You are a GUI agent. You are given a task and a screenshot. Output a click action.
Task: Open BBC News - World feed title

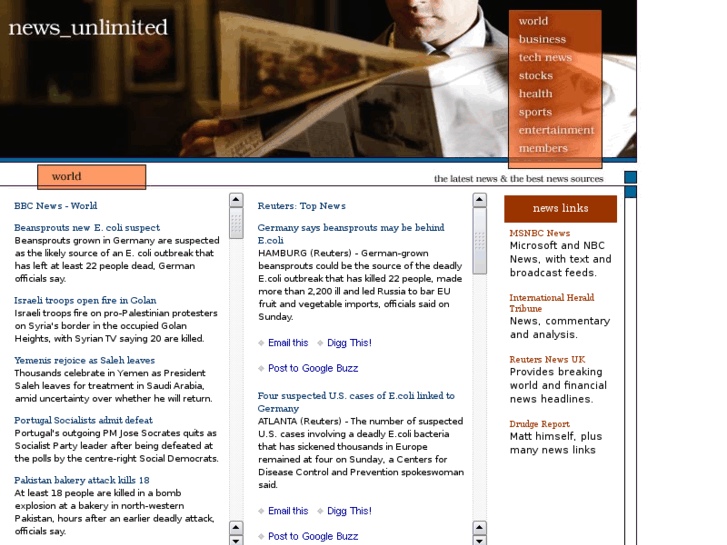[56, 206]
